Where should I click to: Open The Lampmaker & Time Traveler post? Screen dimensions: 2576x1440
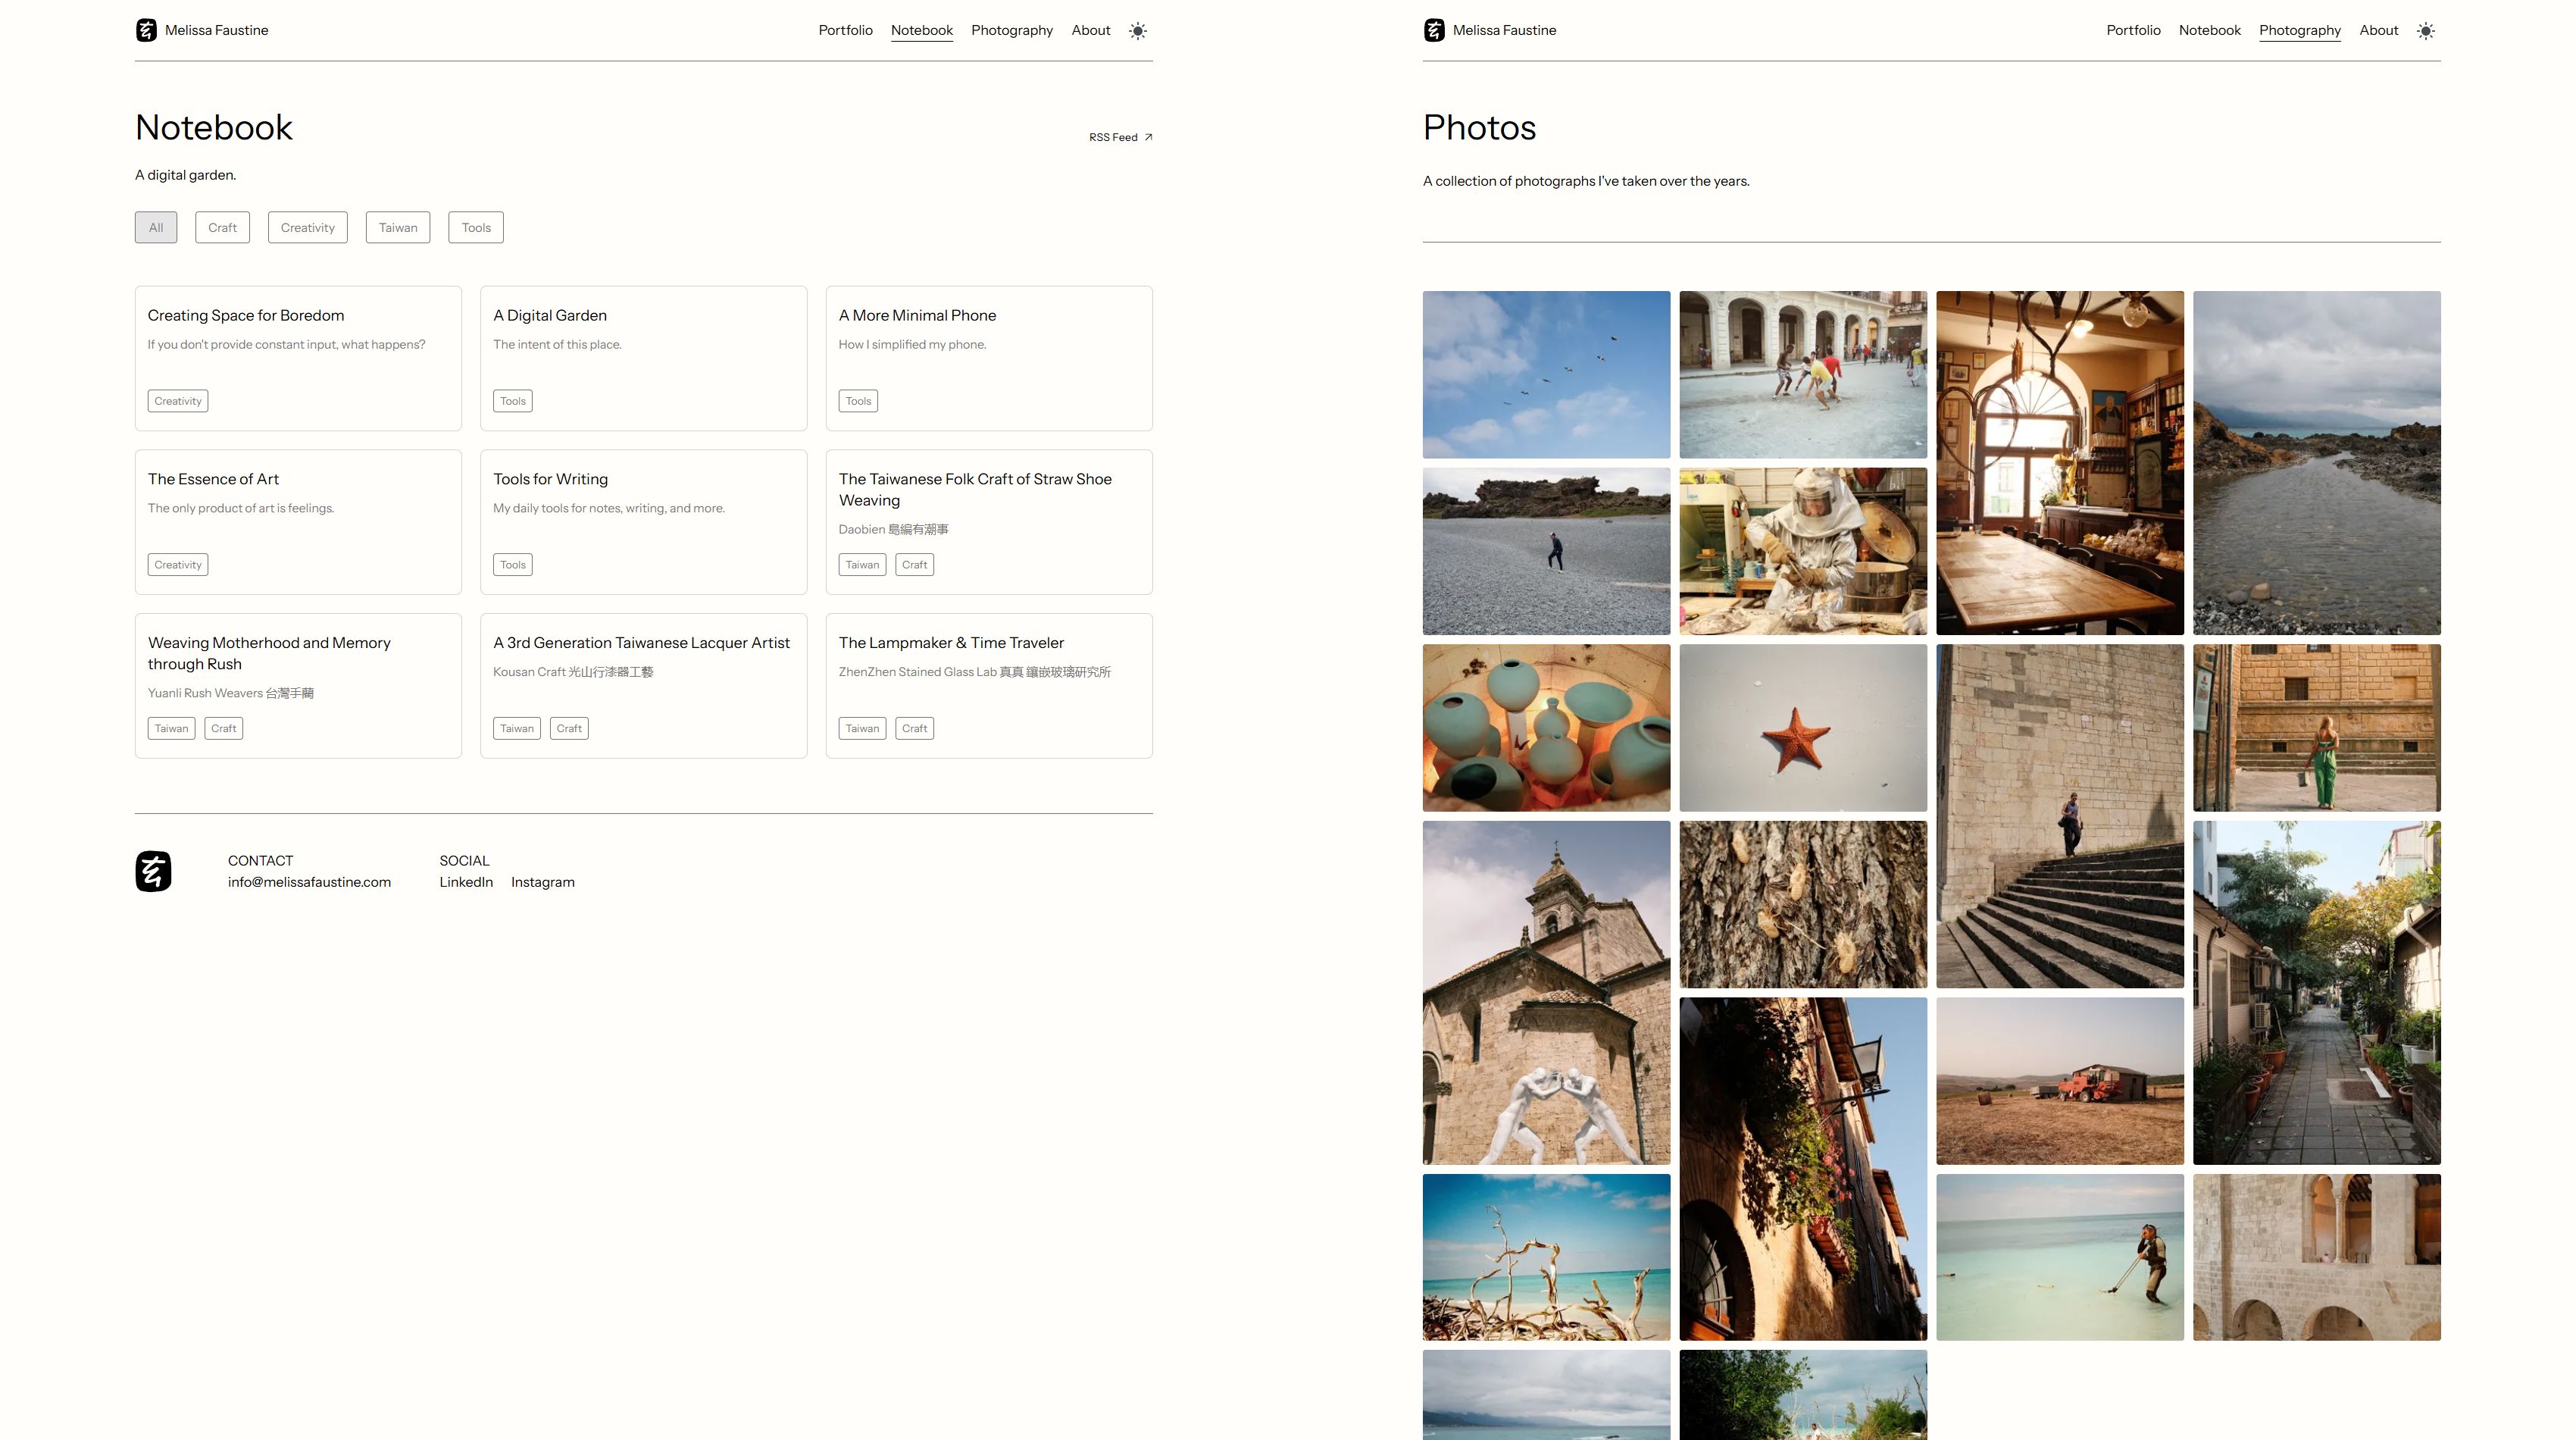(x=951, y=643)
